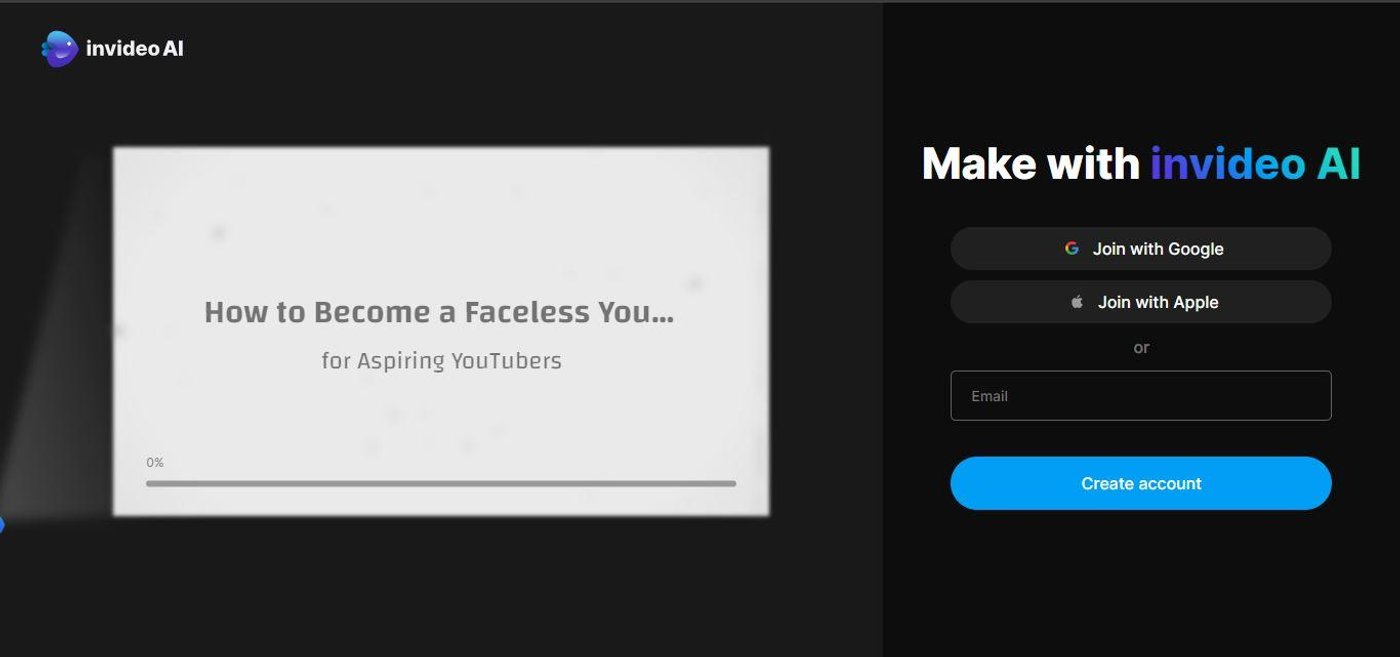Click the Apple symbol inside the Apple sign-in pill
Image resolution: width=1400 pixels, height=657 pixels.
(1078, 301)
